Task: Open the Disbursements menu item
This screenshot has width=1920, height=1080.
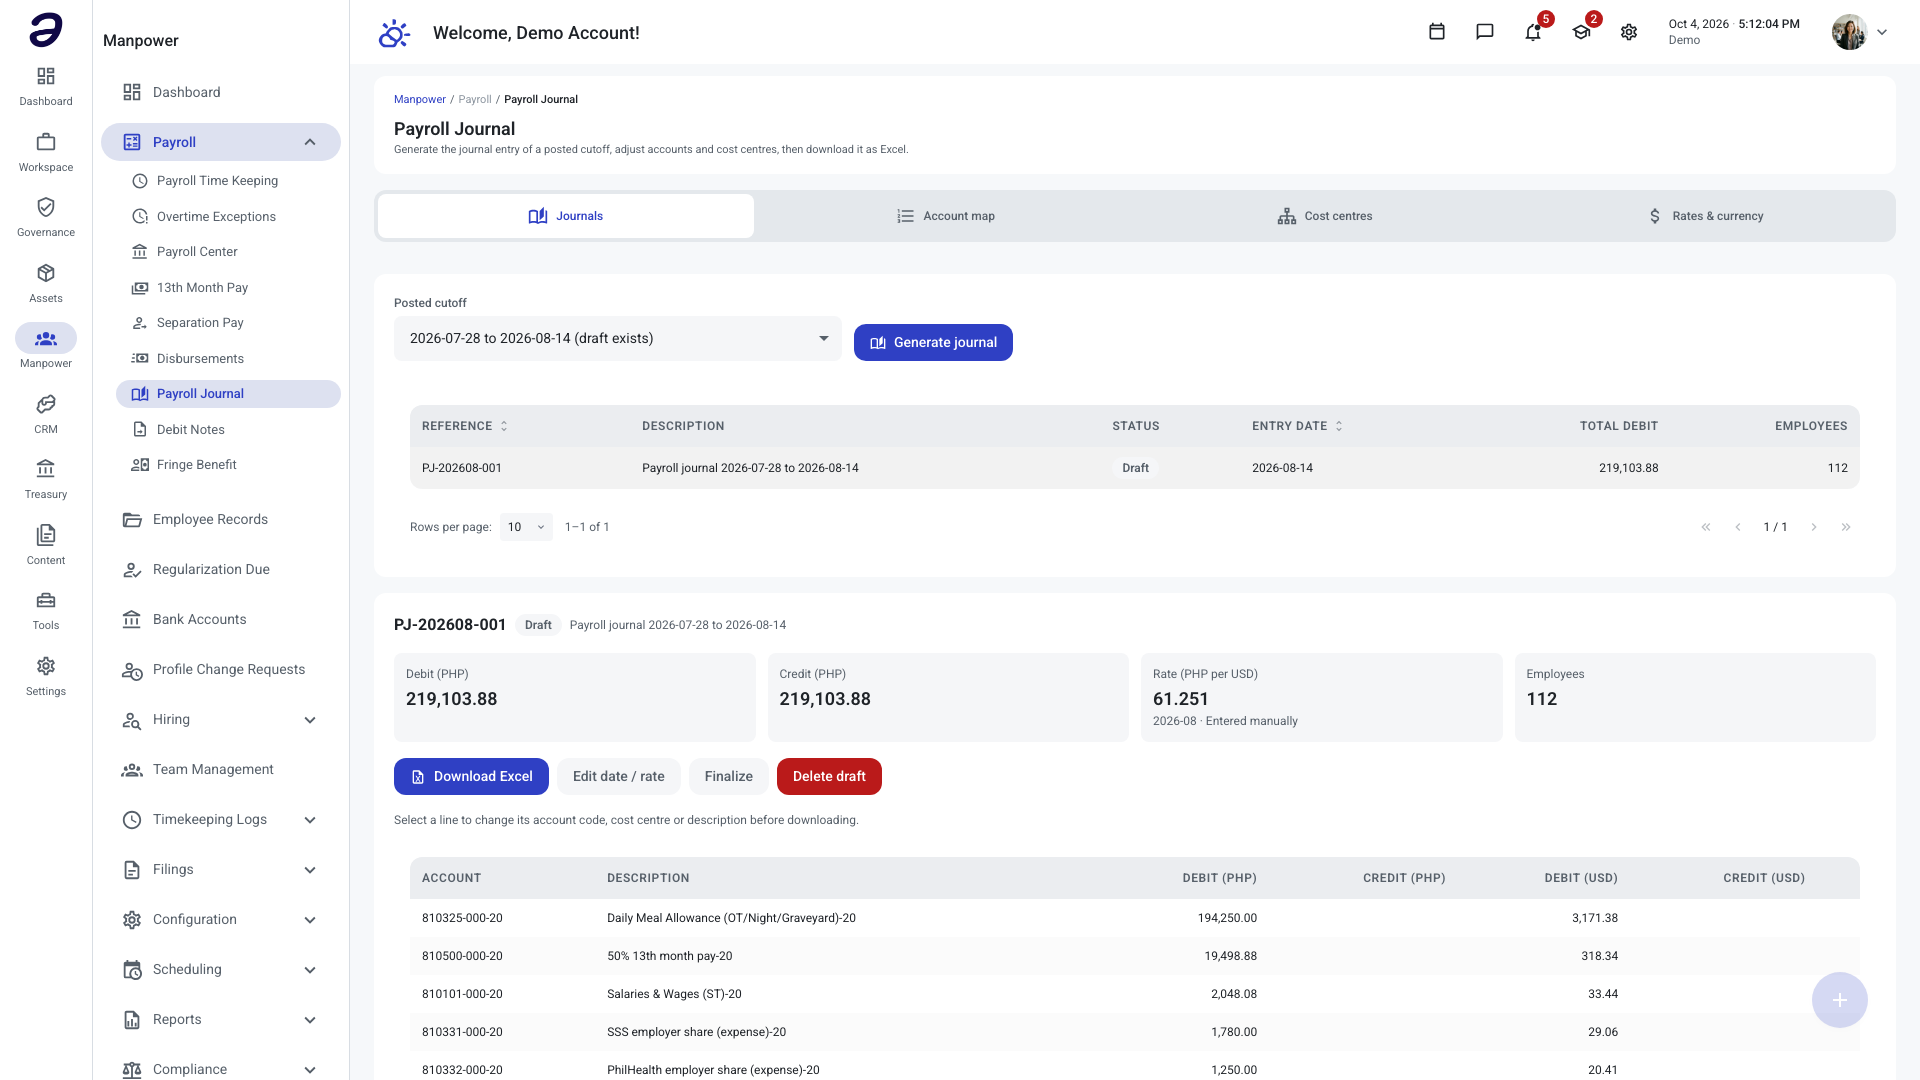Action: [228, 359]
